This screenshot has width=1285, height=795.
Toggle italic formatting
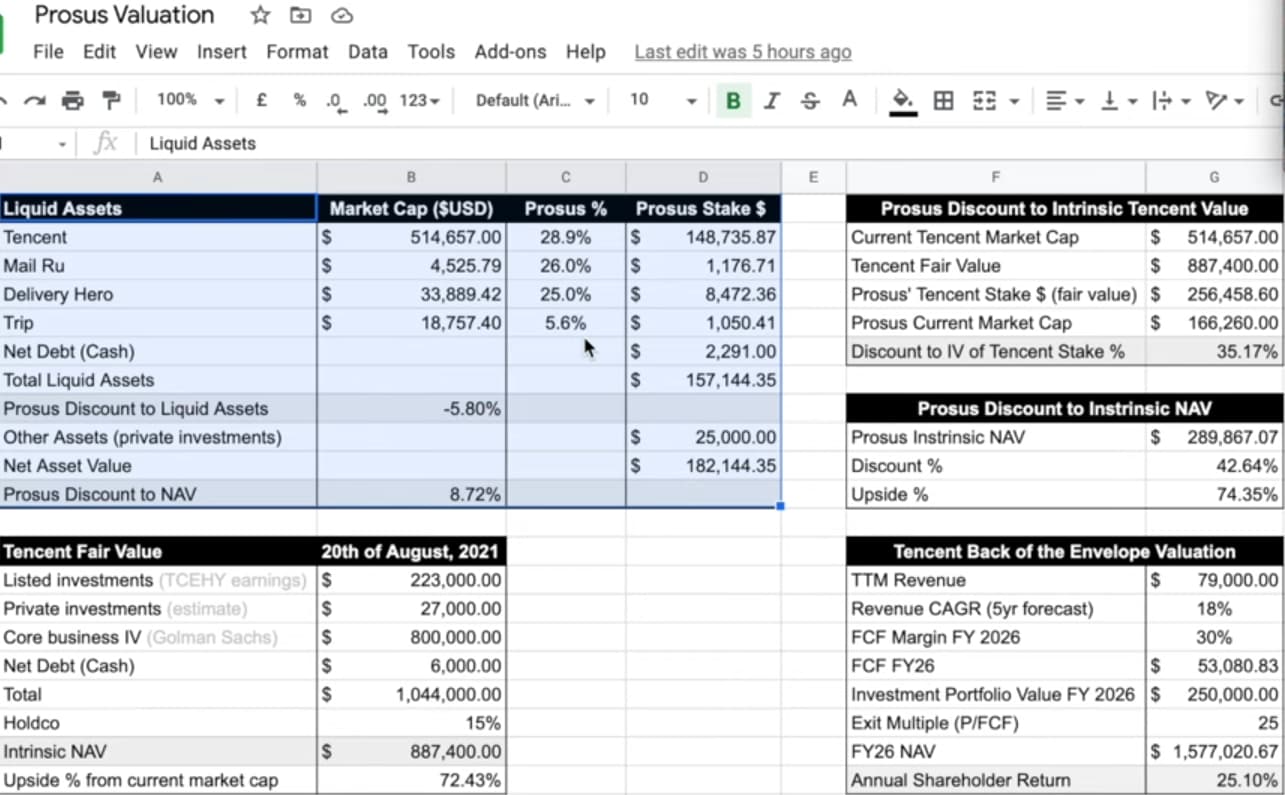(x=771, y=100)
